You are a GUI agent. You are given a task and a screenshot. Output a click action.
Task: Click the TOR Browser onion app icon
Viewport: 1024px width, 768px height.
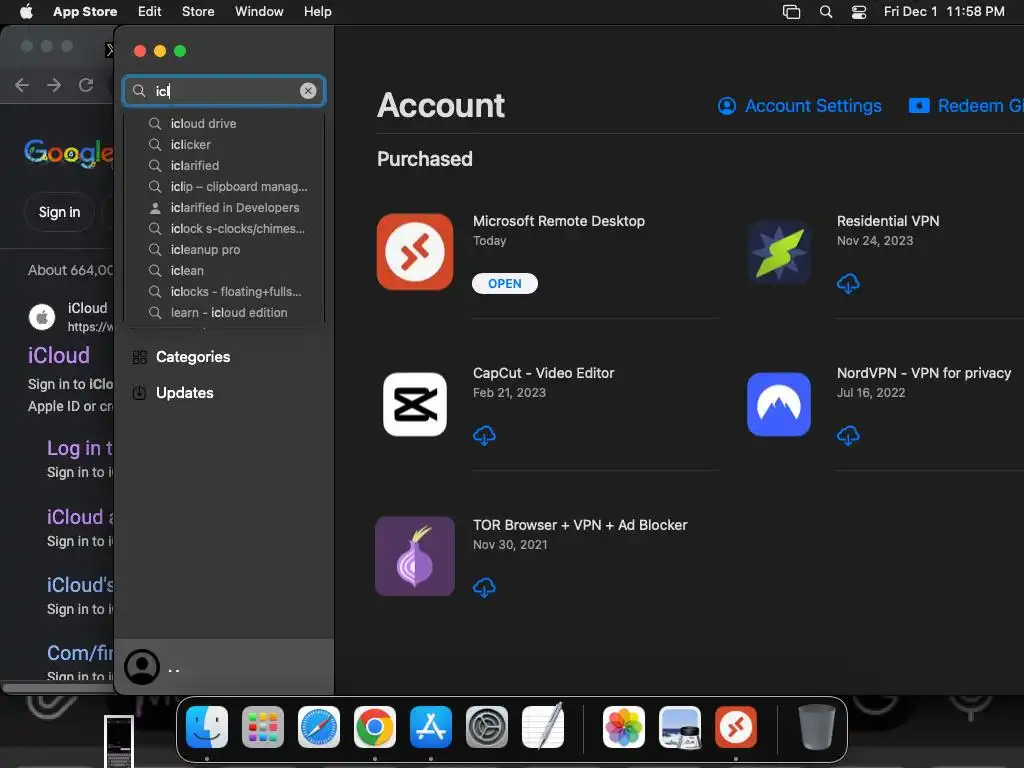(x=415, y=556)
